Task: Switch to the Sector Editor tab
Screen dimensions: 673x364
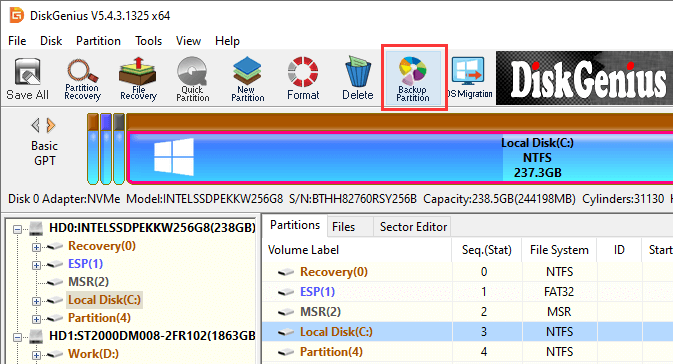Action: pos(413,227)
